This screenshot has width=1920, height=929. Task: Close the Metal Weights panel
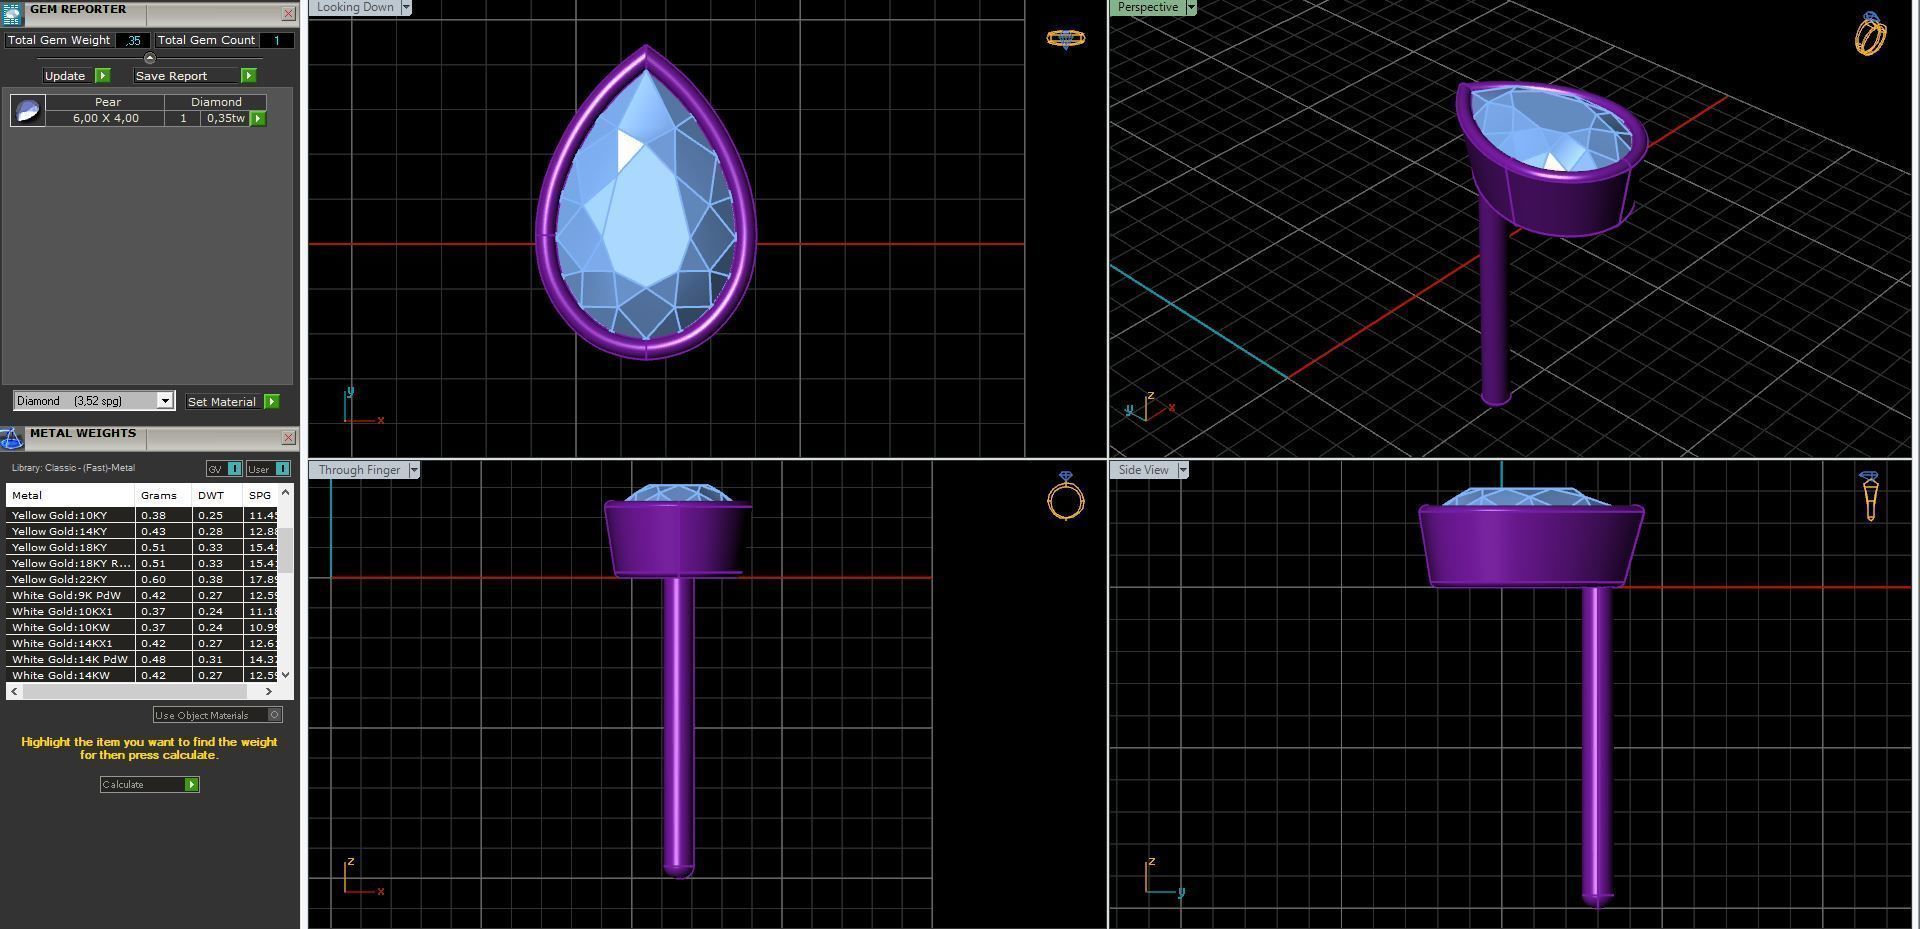tap(288, 438)
